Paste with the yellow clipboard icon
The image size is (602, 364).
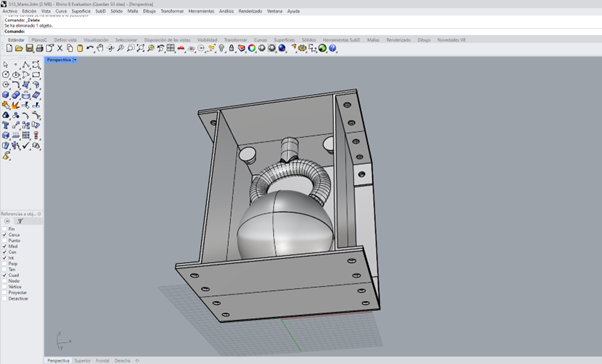click(79, 48)
